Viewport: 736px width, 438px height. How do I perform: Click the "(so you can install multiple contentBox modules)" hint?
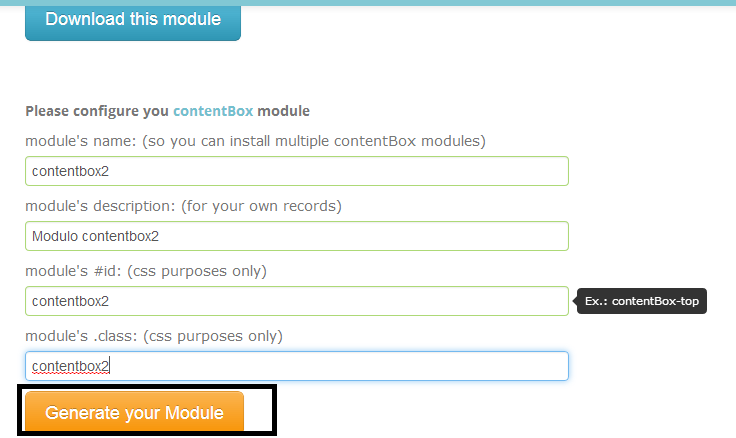pyautogui.click(x=315, y=140)
